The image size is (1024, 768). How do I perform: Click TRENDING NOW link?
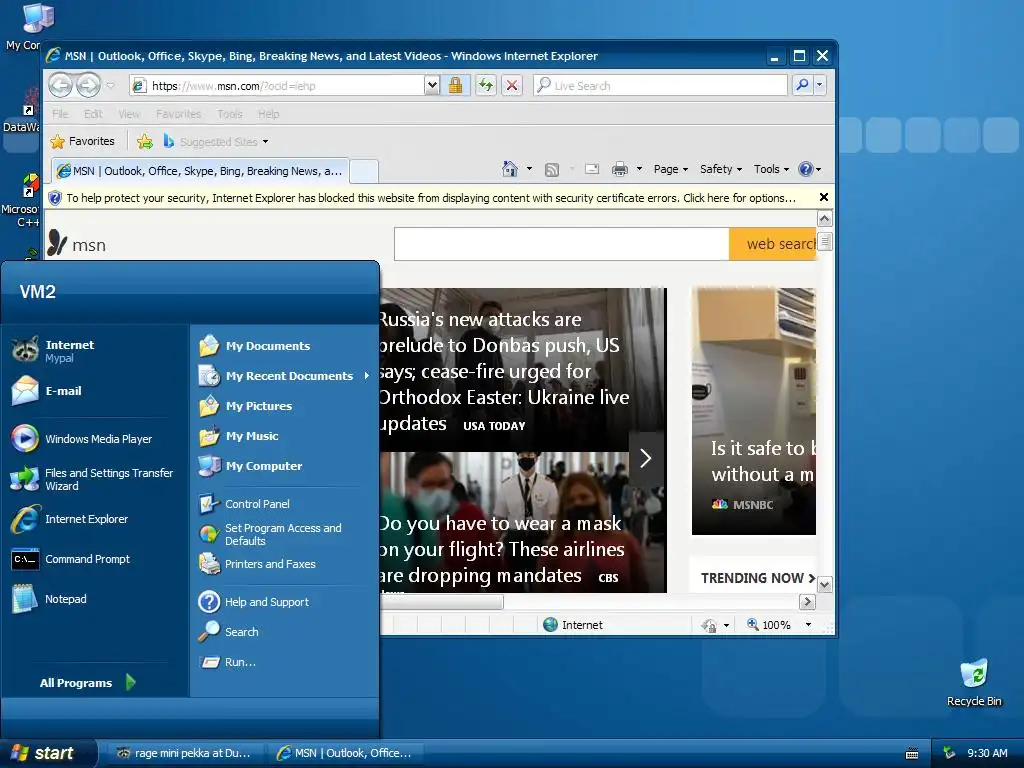click(x=758, y=578)
